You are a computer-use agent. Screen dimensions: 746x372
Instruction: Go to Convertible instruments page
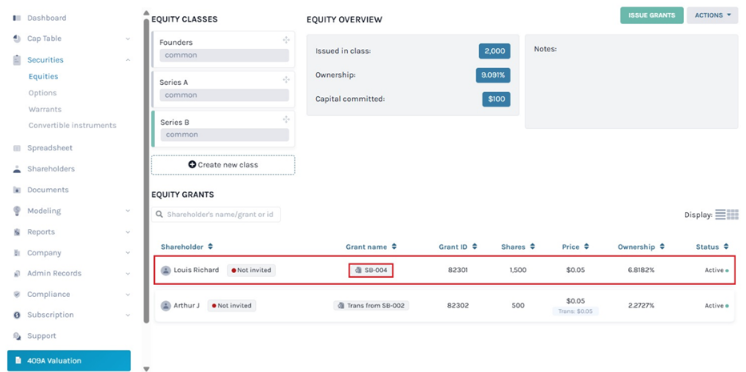tap(72, 126)
